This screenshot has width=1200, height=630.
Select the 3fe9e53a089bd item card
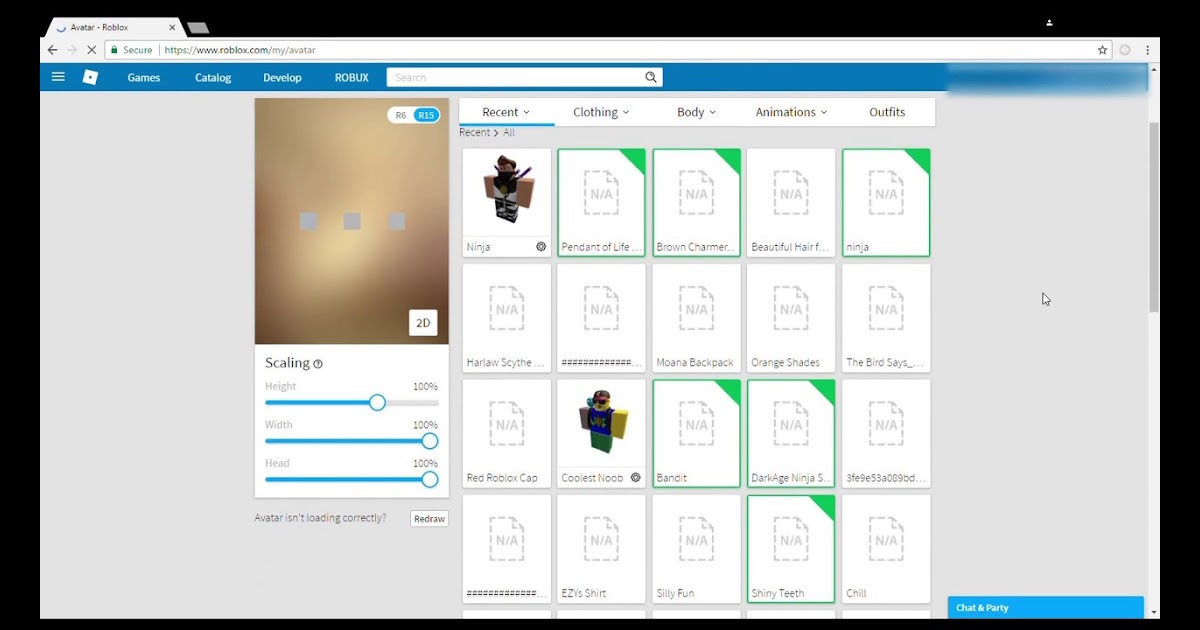(886, 433)
